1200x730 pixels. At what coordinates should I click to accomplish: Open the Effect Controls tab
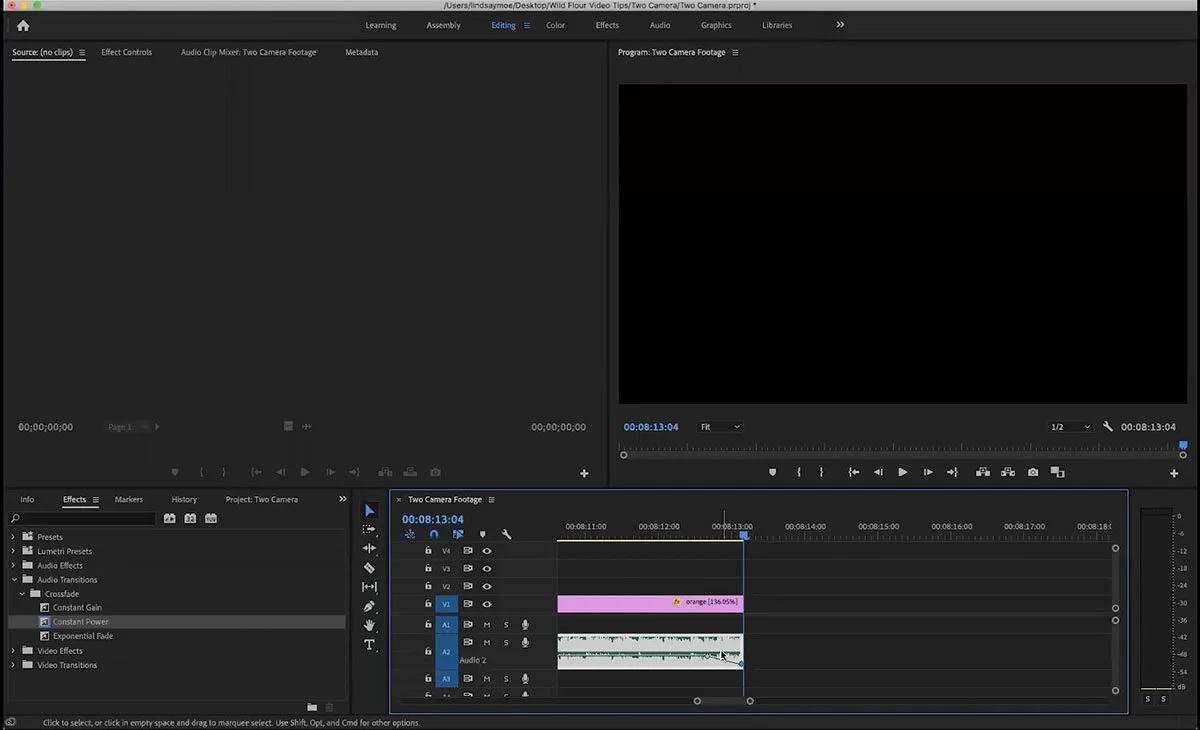tap(126, 52)
